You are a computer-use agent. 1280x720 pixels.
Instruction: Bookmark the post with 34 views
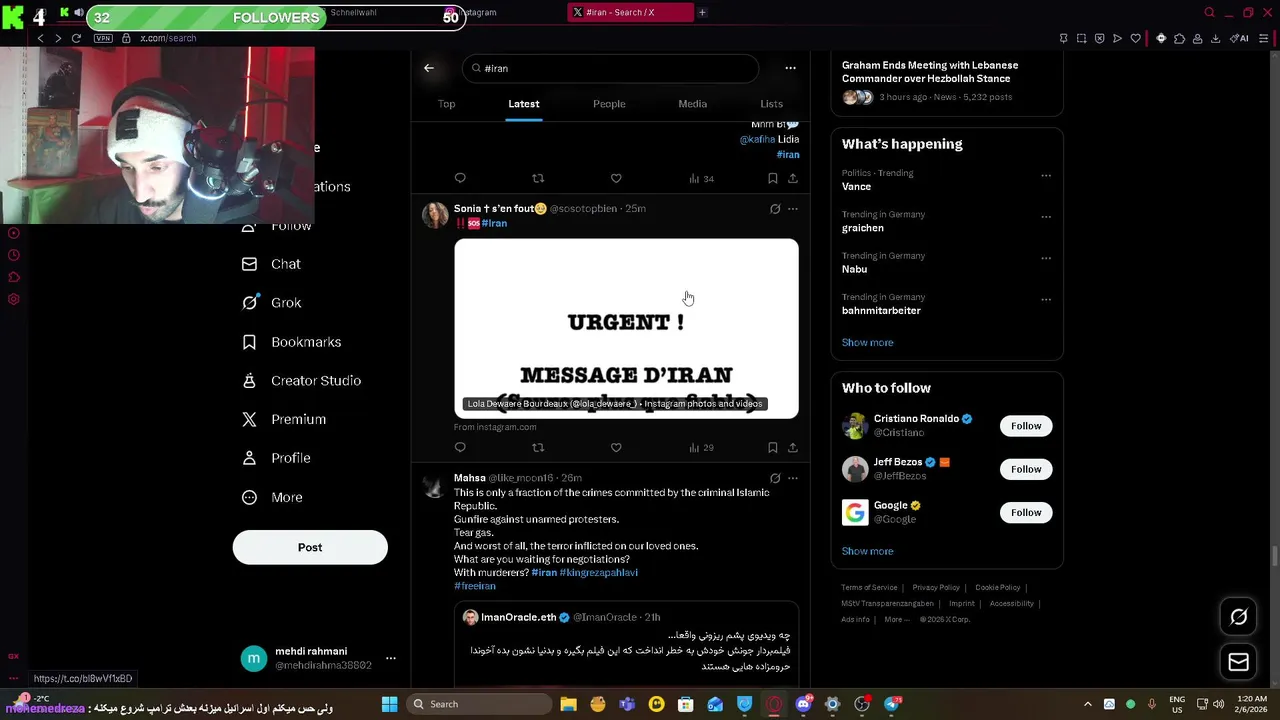[772, 178]
